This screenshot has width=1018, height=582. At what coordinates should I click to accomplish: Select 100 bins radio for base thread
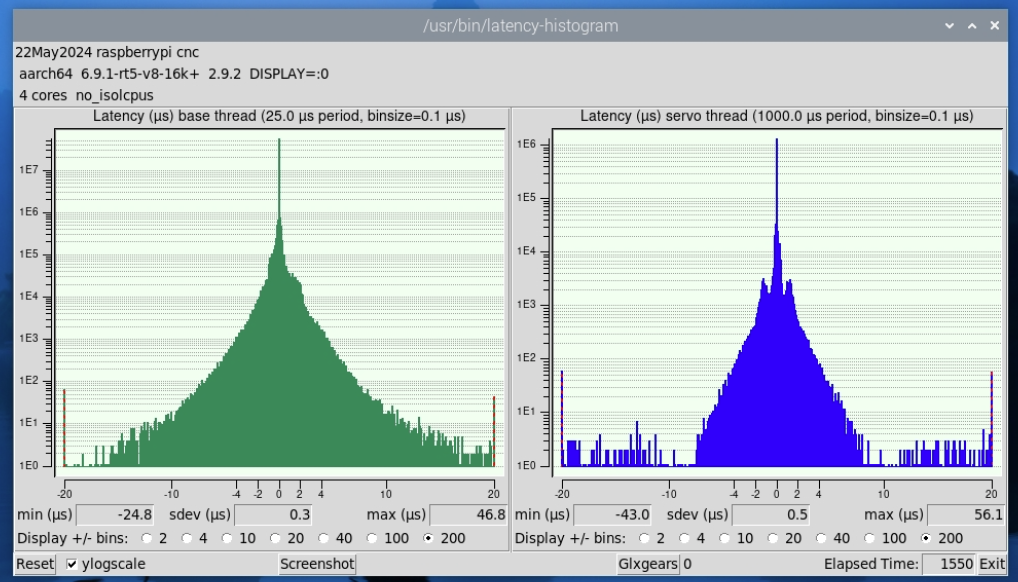(x=371, y=538)
